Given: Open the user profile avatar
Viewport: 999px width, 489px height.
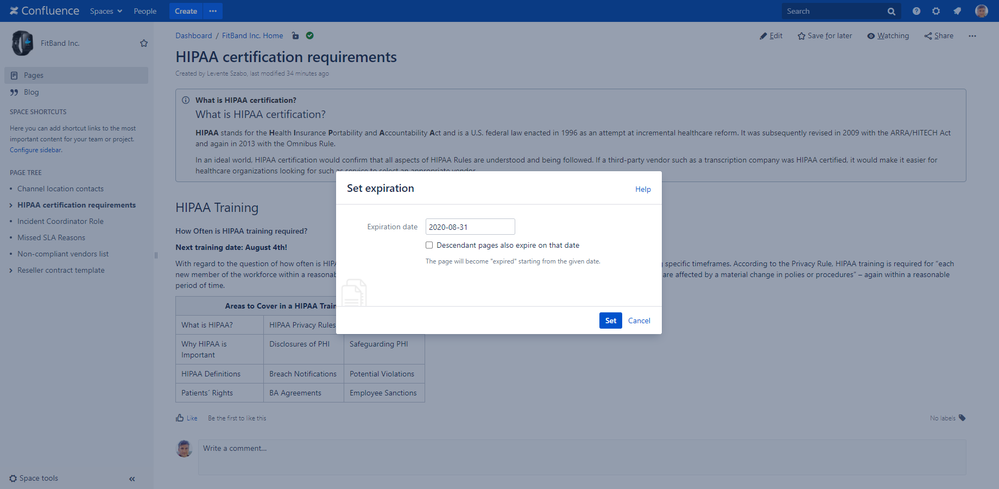Looking at the screenshot, I should tap(981, 11).
